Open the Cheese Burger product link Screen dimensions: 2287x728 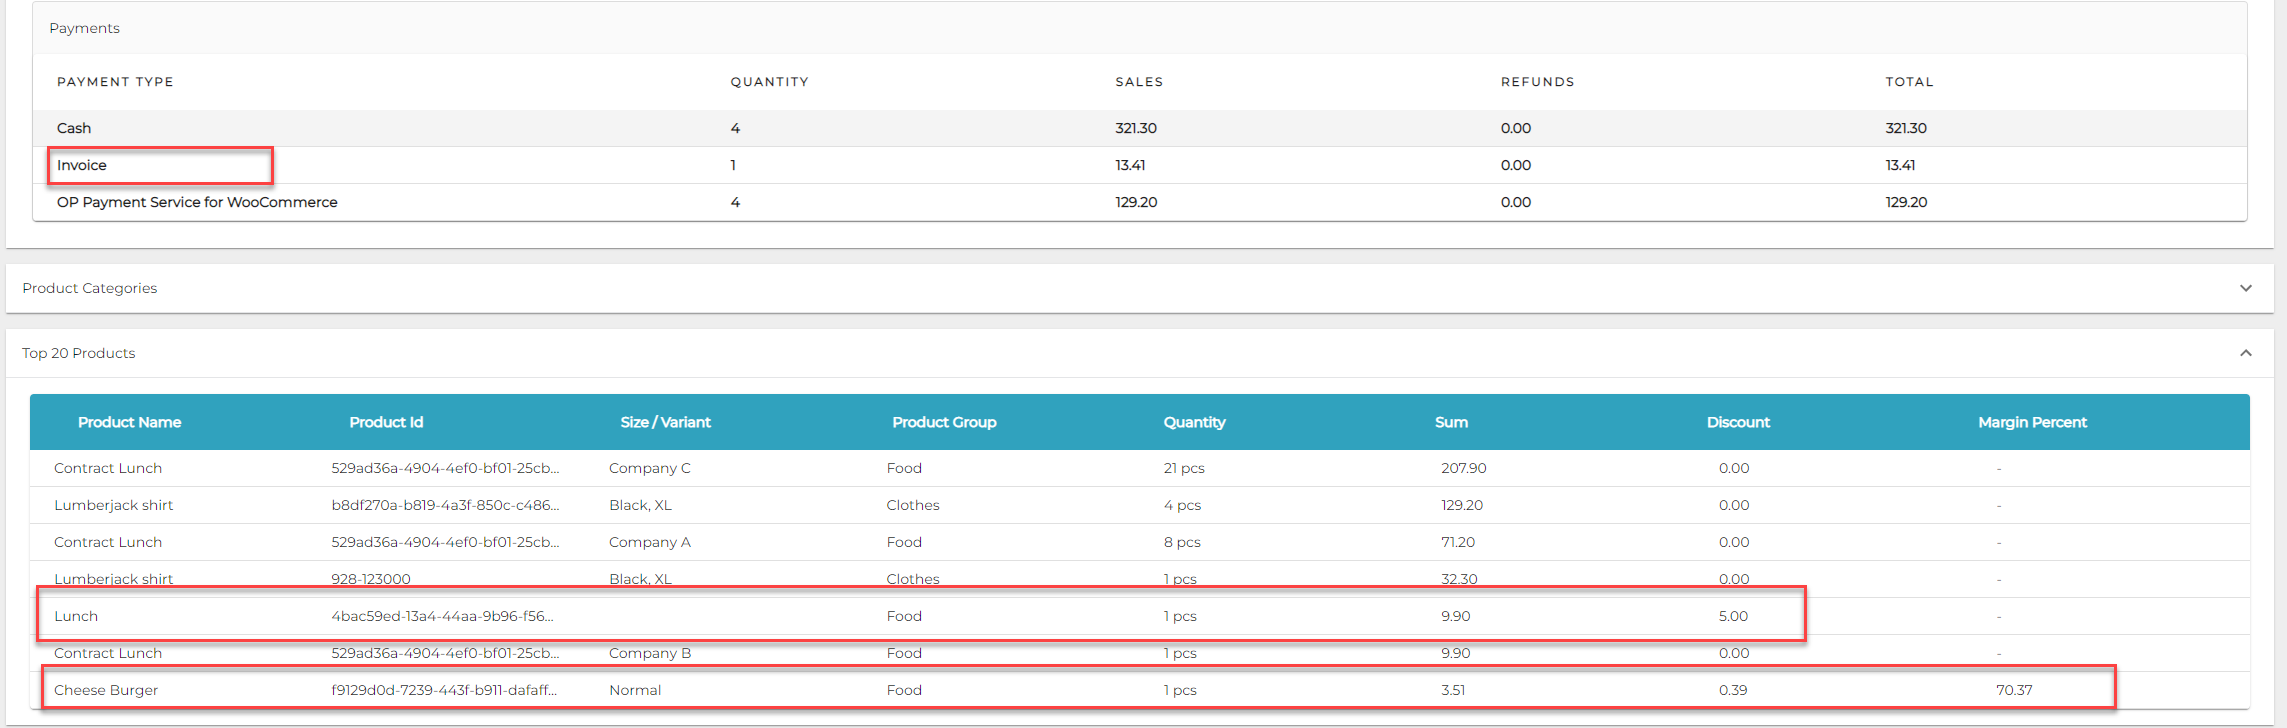[106, 690]
